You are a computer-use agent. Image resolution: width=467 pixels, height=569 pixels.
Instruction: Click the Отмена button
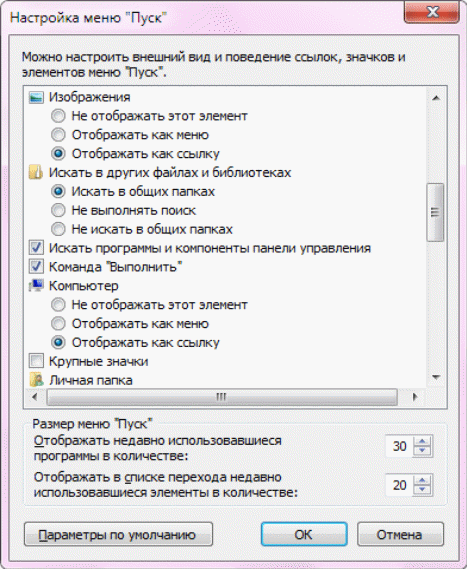(x=400, y=535)
